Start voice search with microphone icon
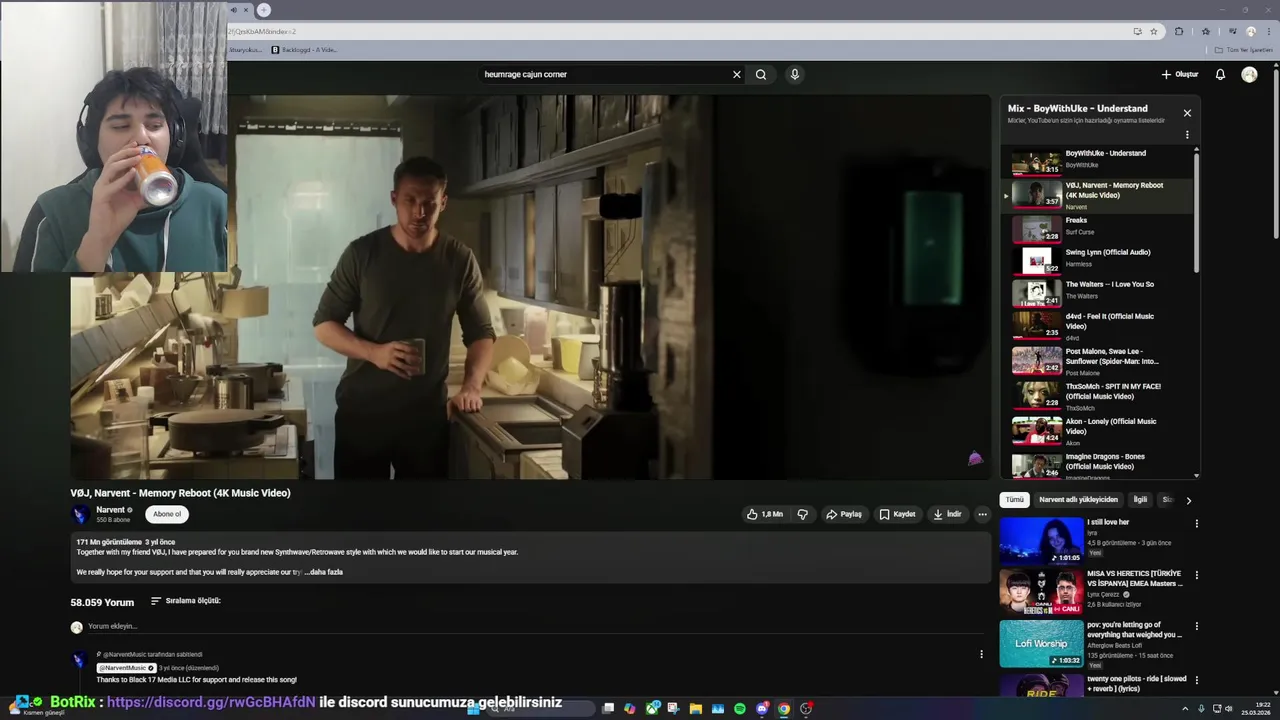Screen dimensions: 1280x720 (794, 74)
